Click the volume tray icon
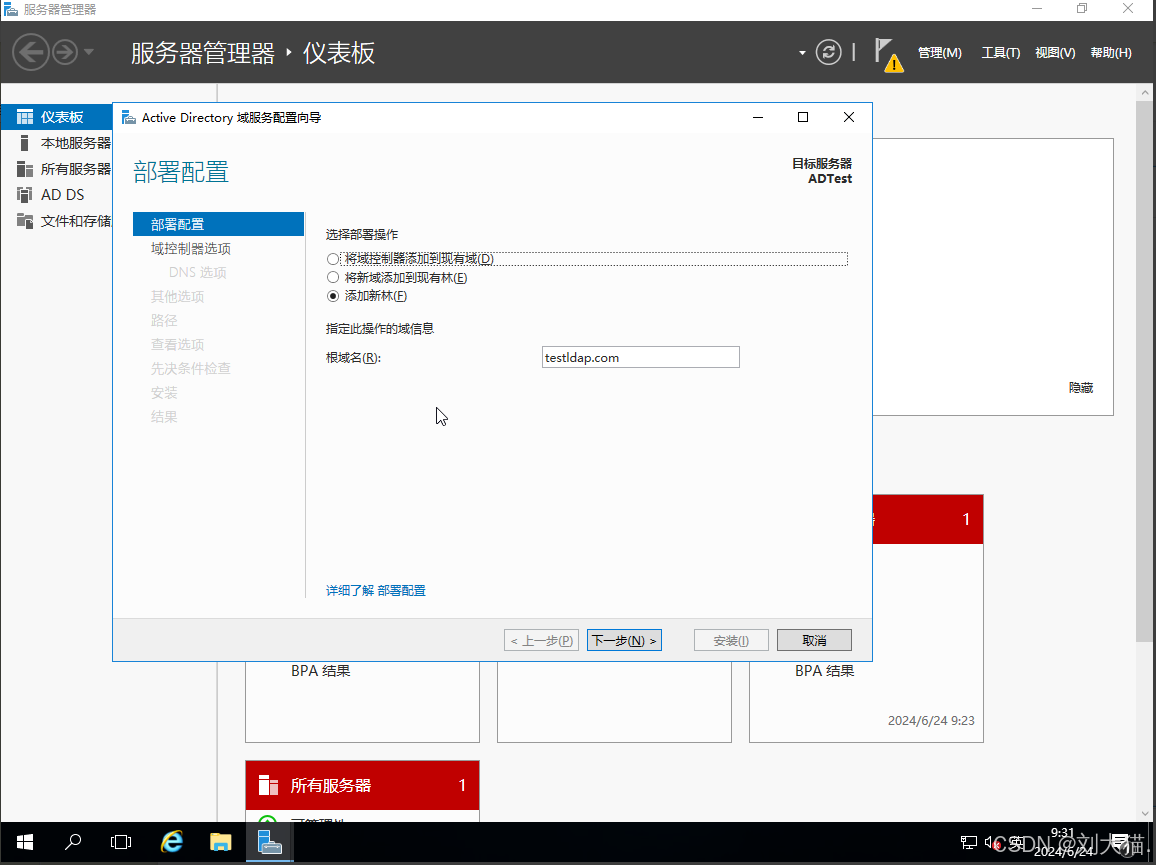Image resolution: width=1156 pixels, height=865 pixels. point(991,842)
